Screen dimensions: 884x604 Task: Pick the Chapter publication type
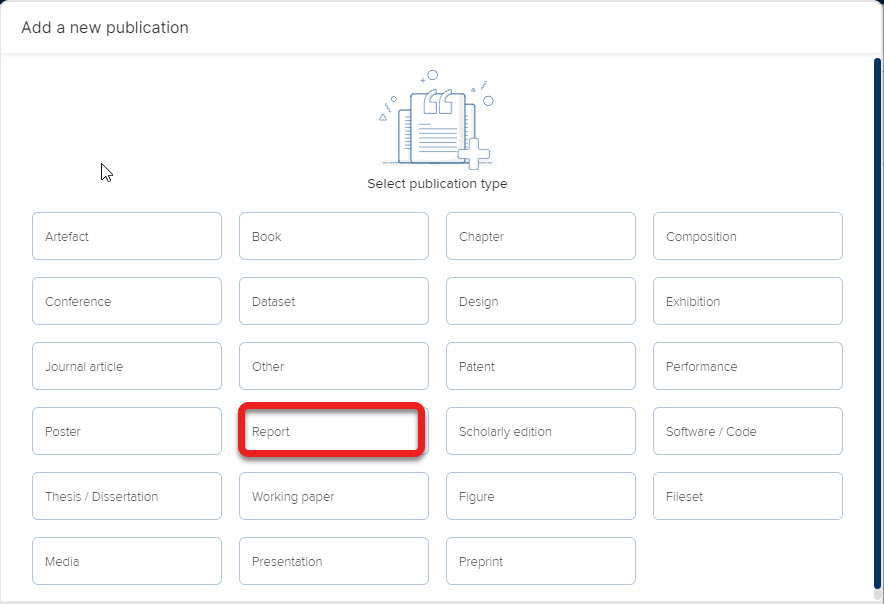pyautogui.click(x=541, y=236)
